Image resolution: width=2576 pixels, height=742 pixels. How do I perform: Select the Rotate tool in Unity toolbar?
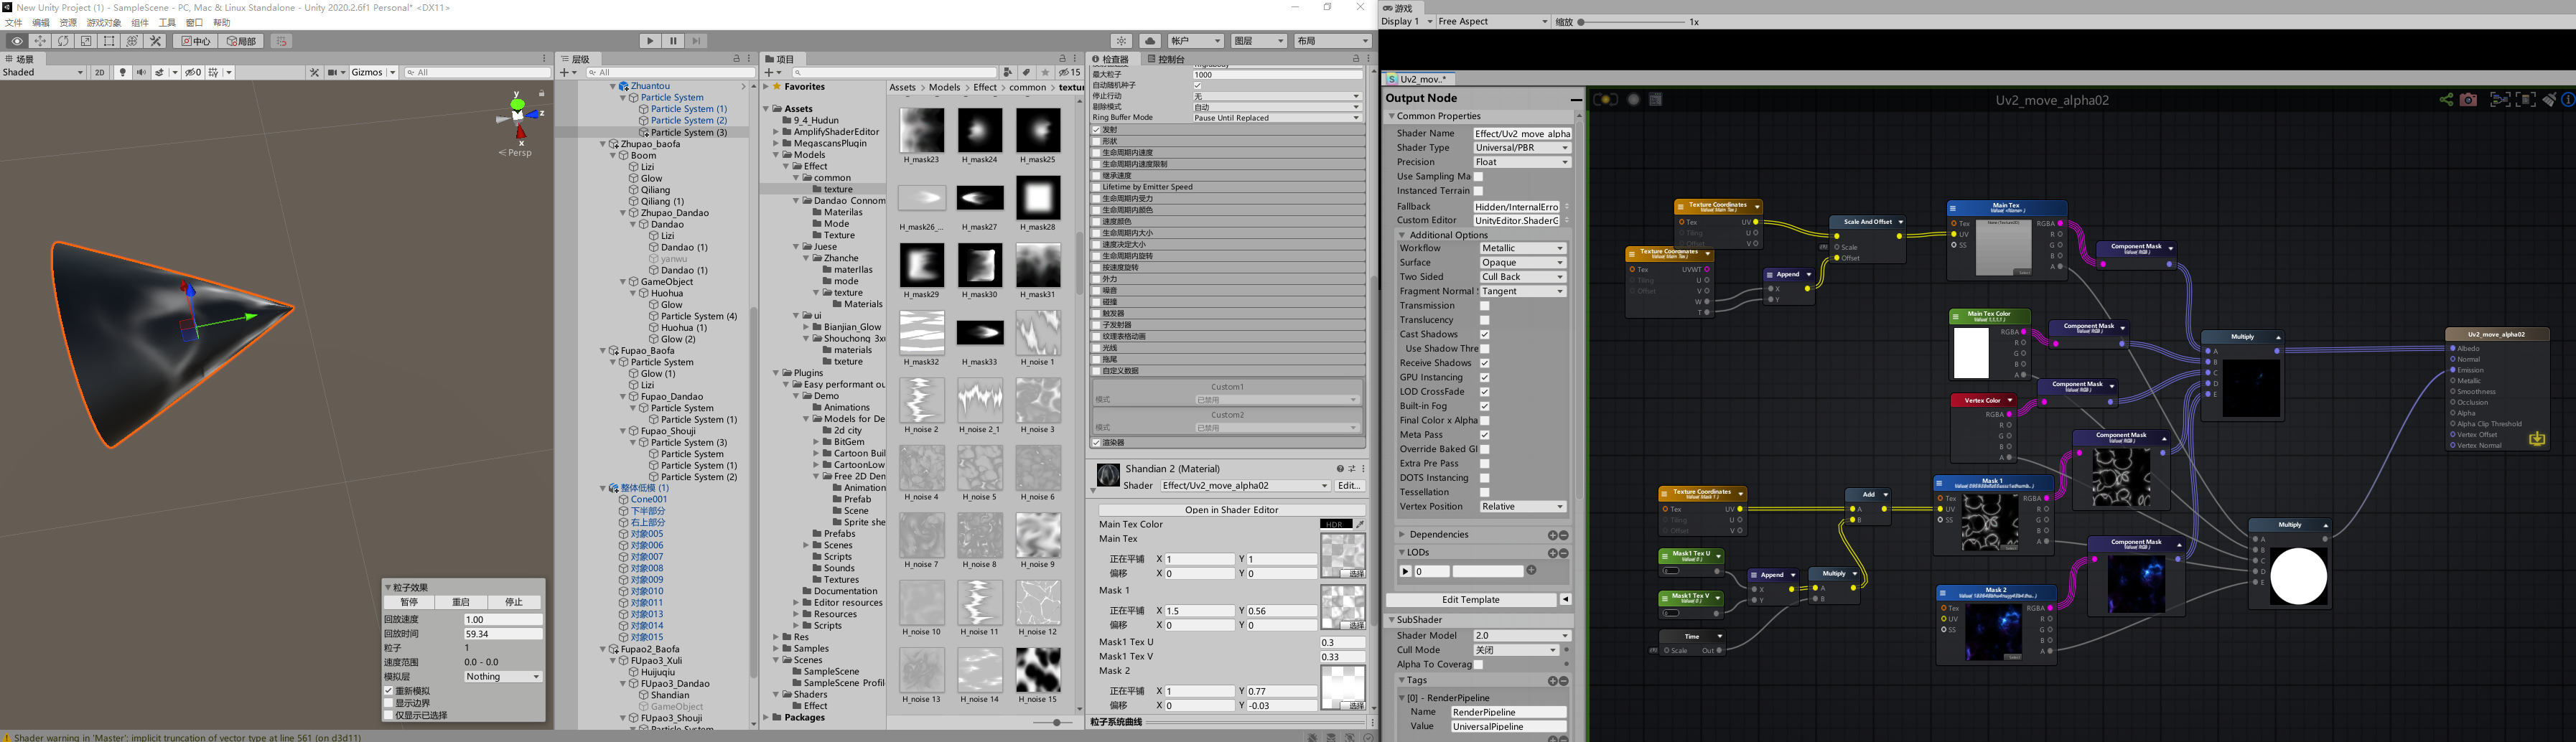point(63,41)
